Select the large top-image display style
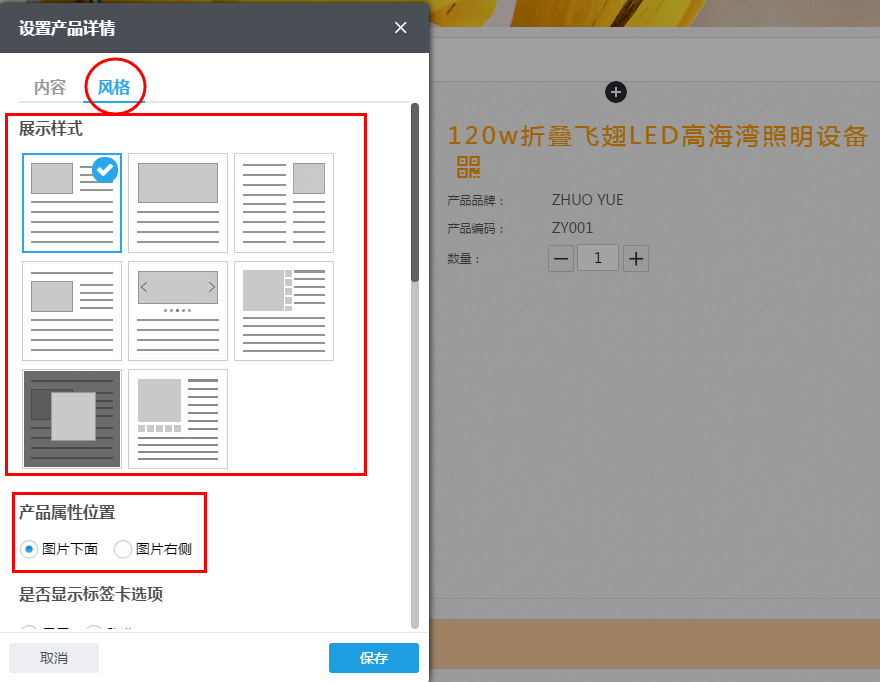 177,203
